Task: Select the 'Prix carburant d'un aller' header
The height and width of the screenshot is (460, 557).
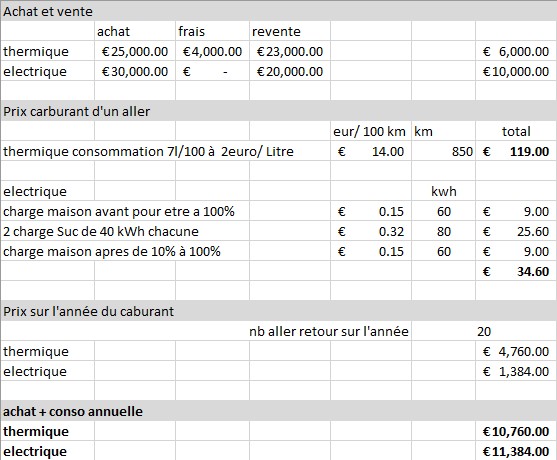Action: 278,111
